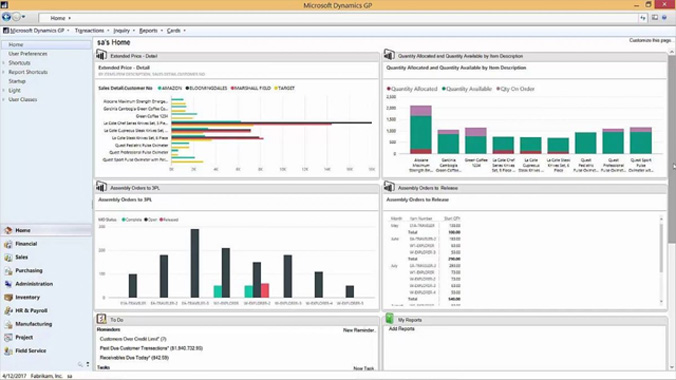
Task: Click the Forward navigation arrow button
Action: tap(16, 17)
